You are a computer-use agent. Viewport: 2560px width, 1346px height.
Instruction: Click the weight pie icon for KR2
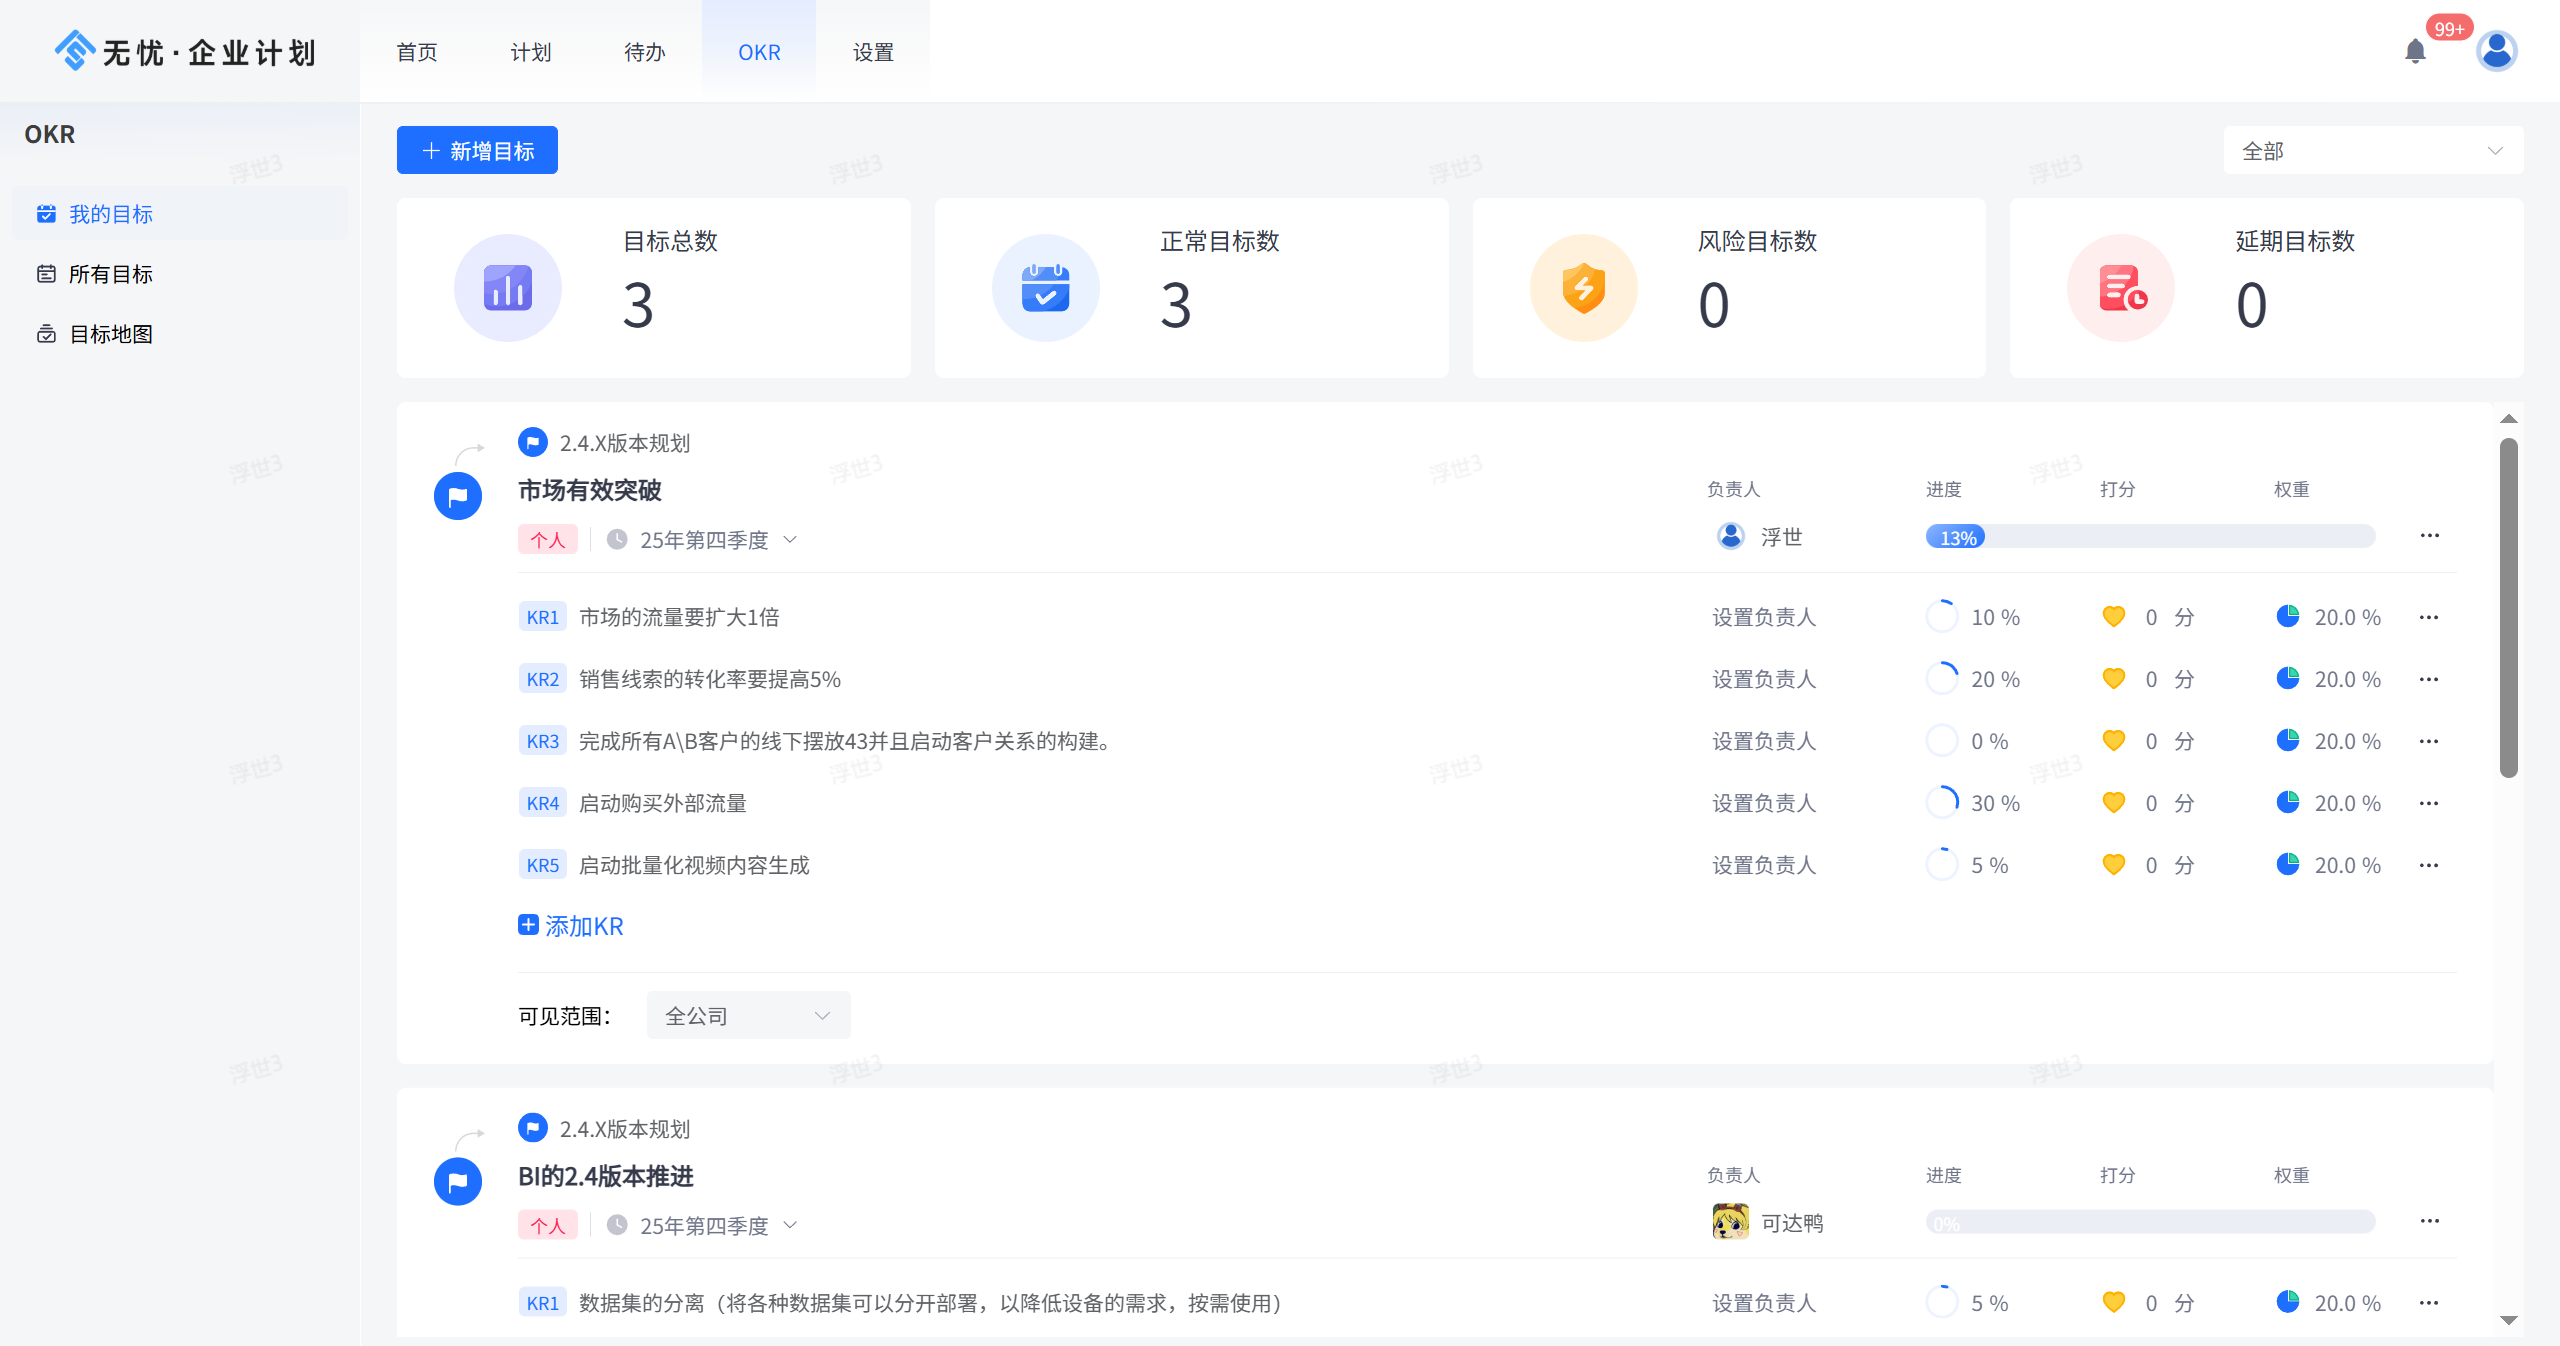(2288, 679)
